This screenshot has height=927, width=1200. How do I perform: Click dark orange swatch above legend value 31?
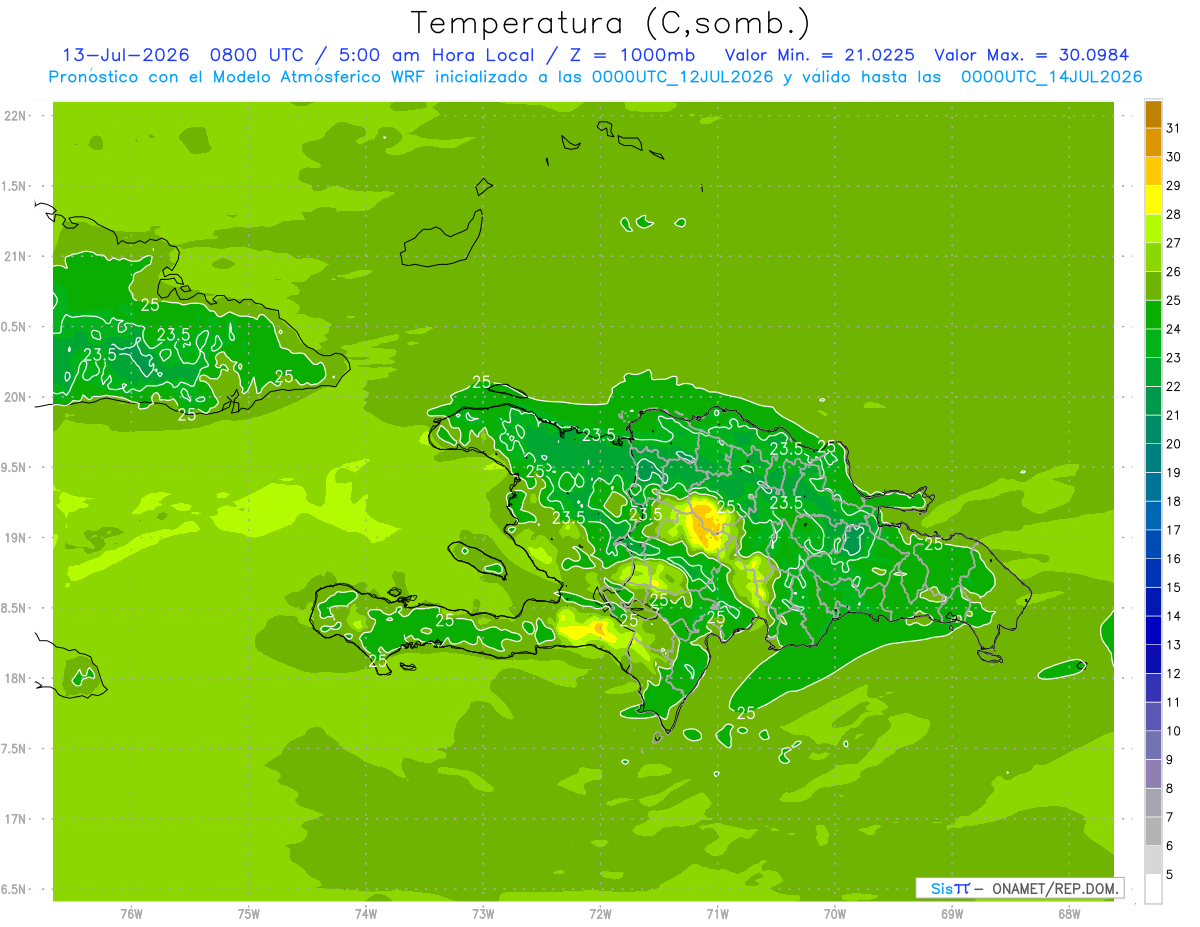tap(1153, 114)
